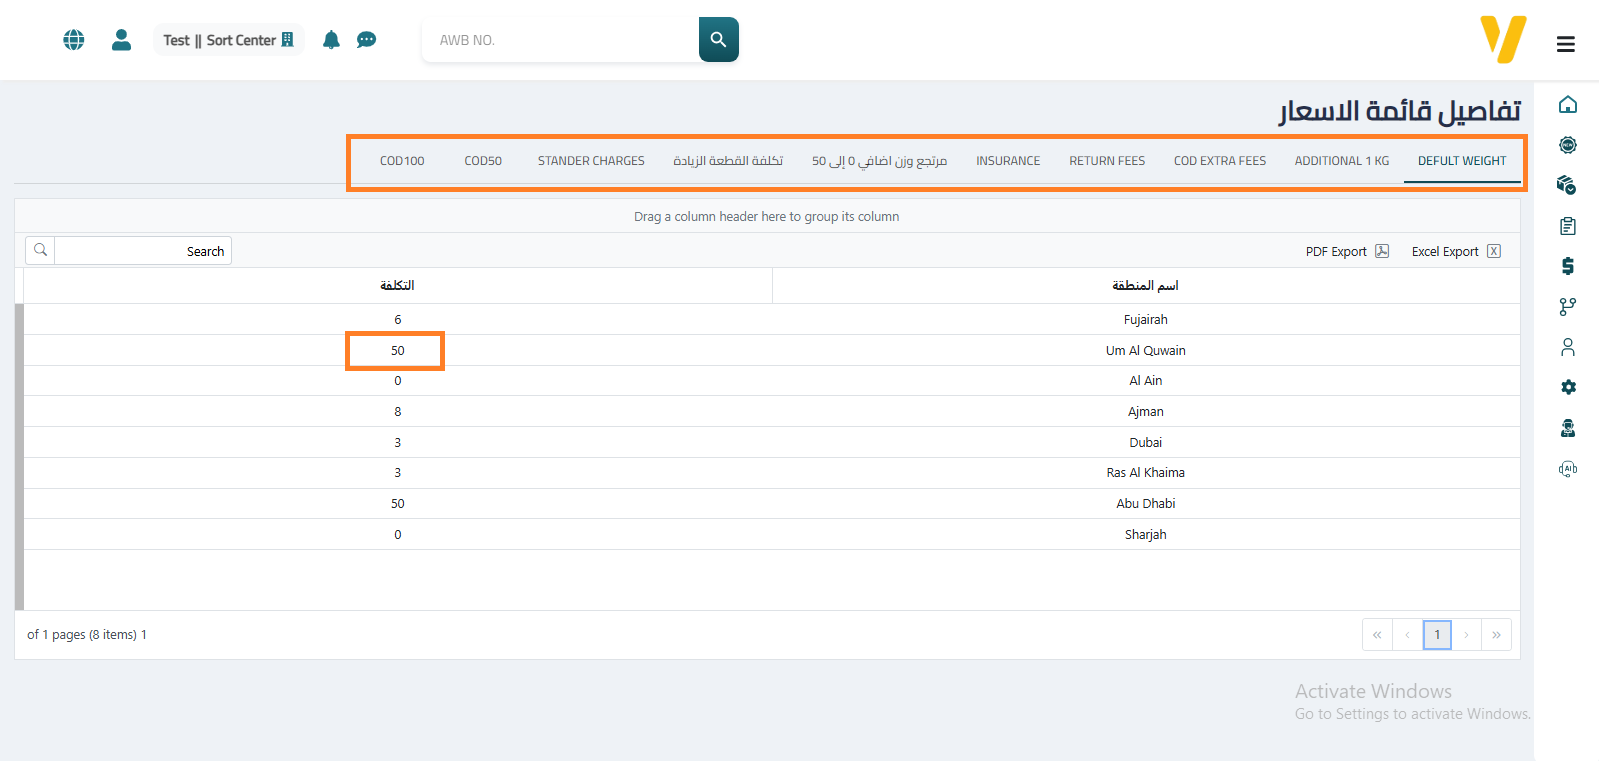This screenshot has height=761, width=1599.
Task: Open the person sidebar icon
Action: (1568, 347)
